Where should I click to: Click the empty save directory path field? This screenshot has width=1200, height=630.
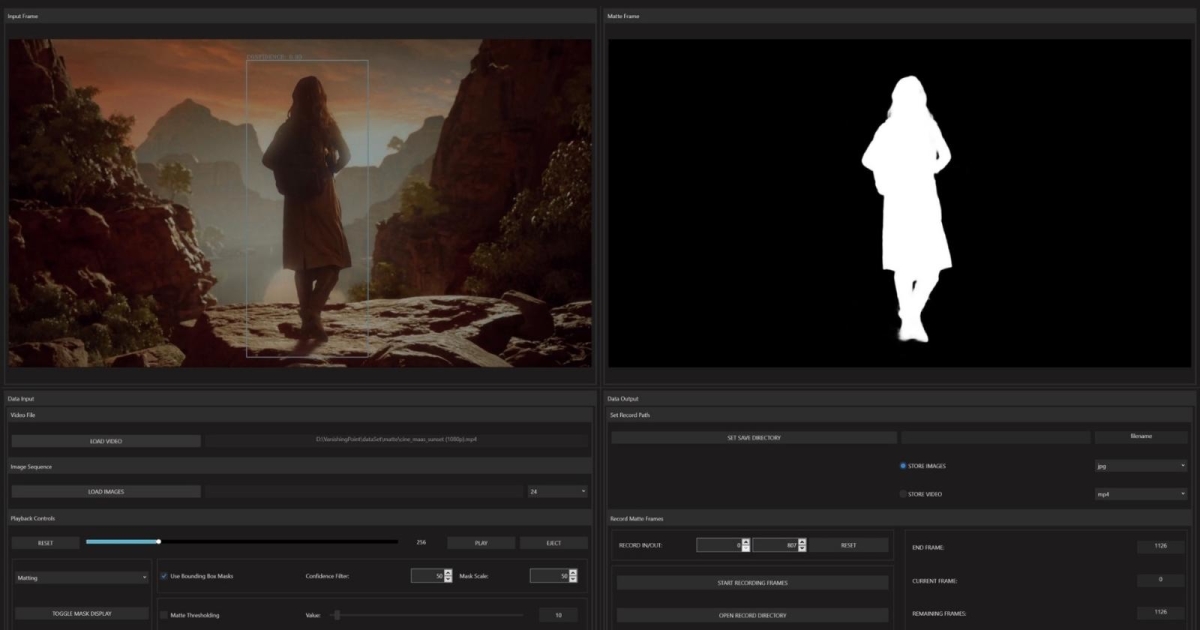point(996,438)
